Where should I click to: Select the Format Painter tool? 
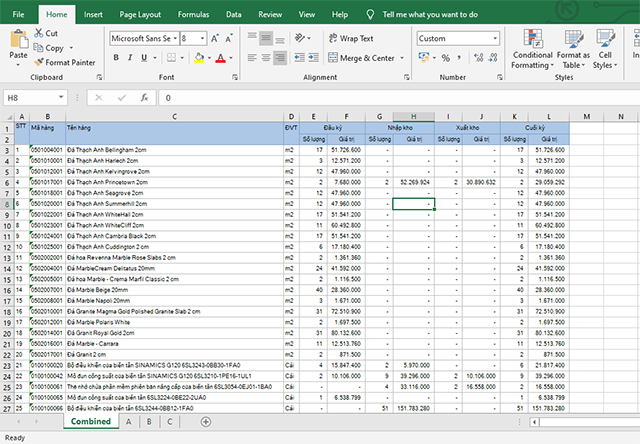pos(64,62)
